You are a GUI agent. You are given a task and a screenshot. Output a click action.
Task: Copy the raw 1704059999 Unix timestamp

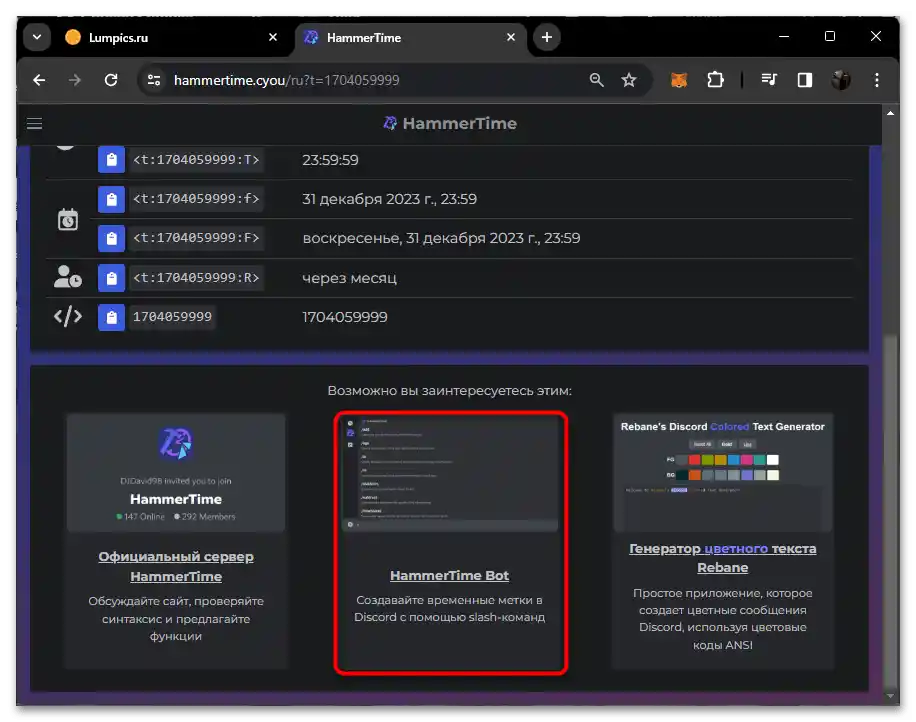pyautogui.click(x=111, y=317)
